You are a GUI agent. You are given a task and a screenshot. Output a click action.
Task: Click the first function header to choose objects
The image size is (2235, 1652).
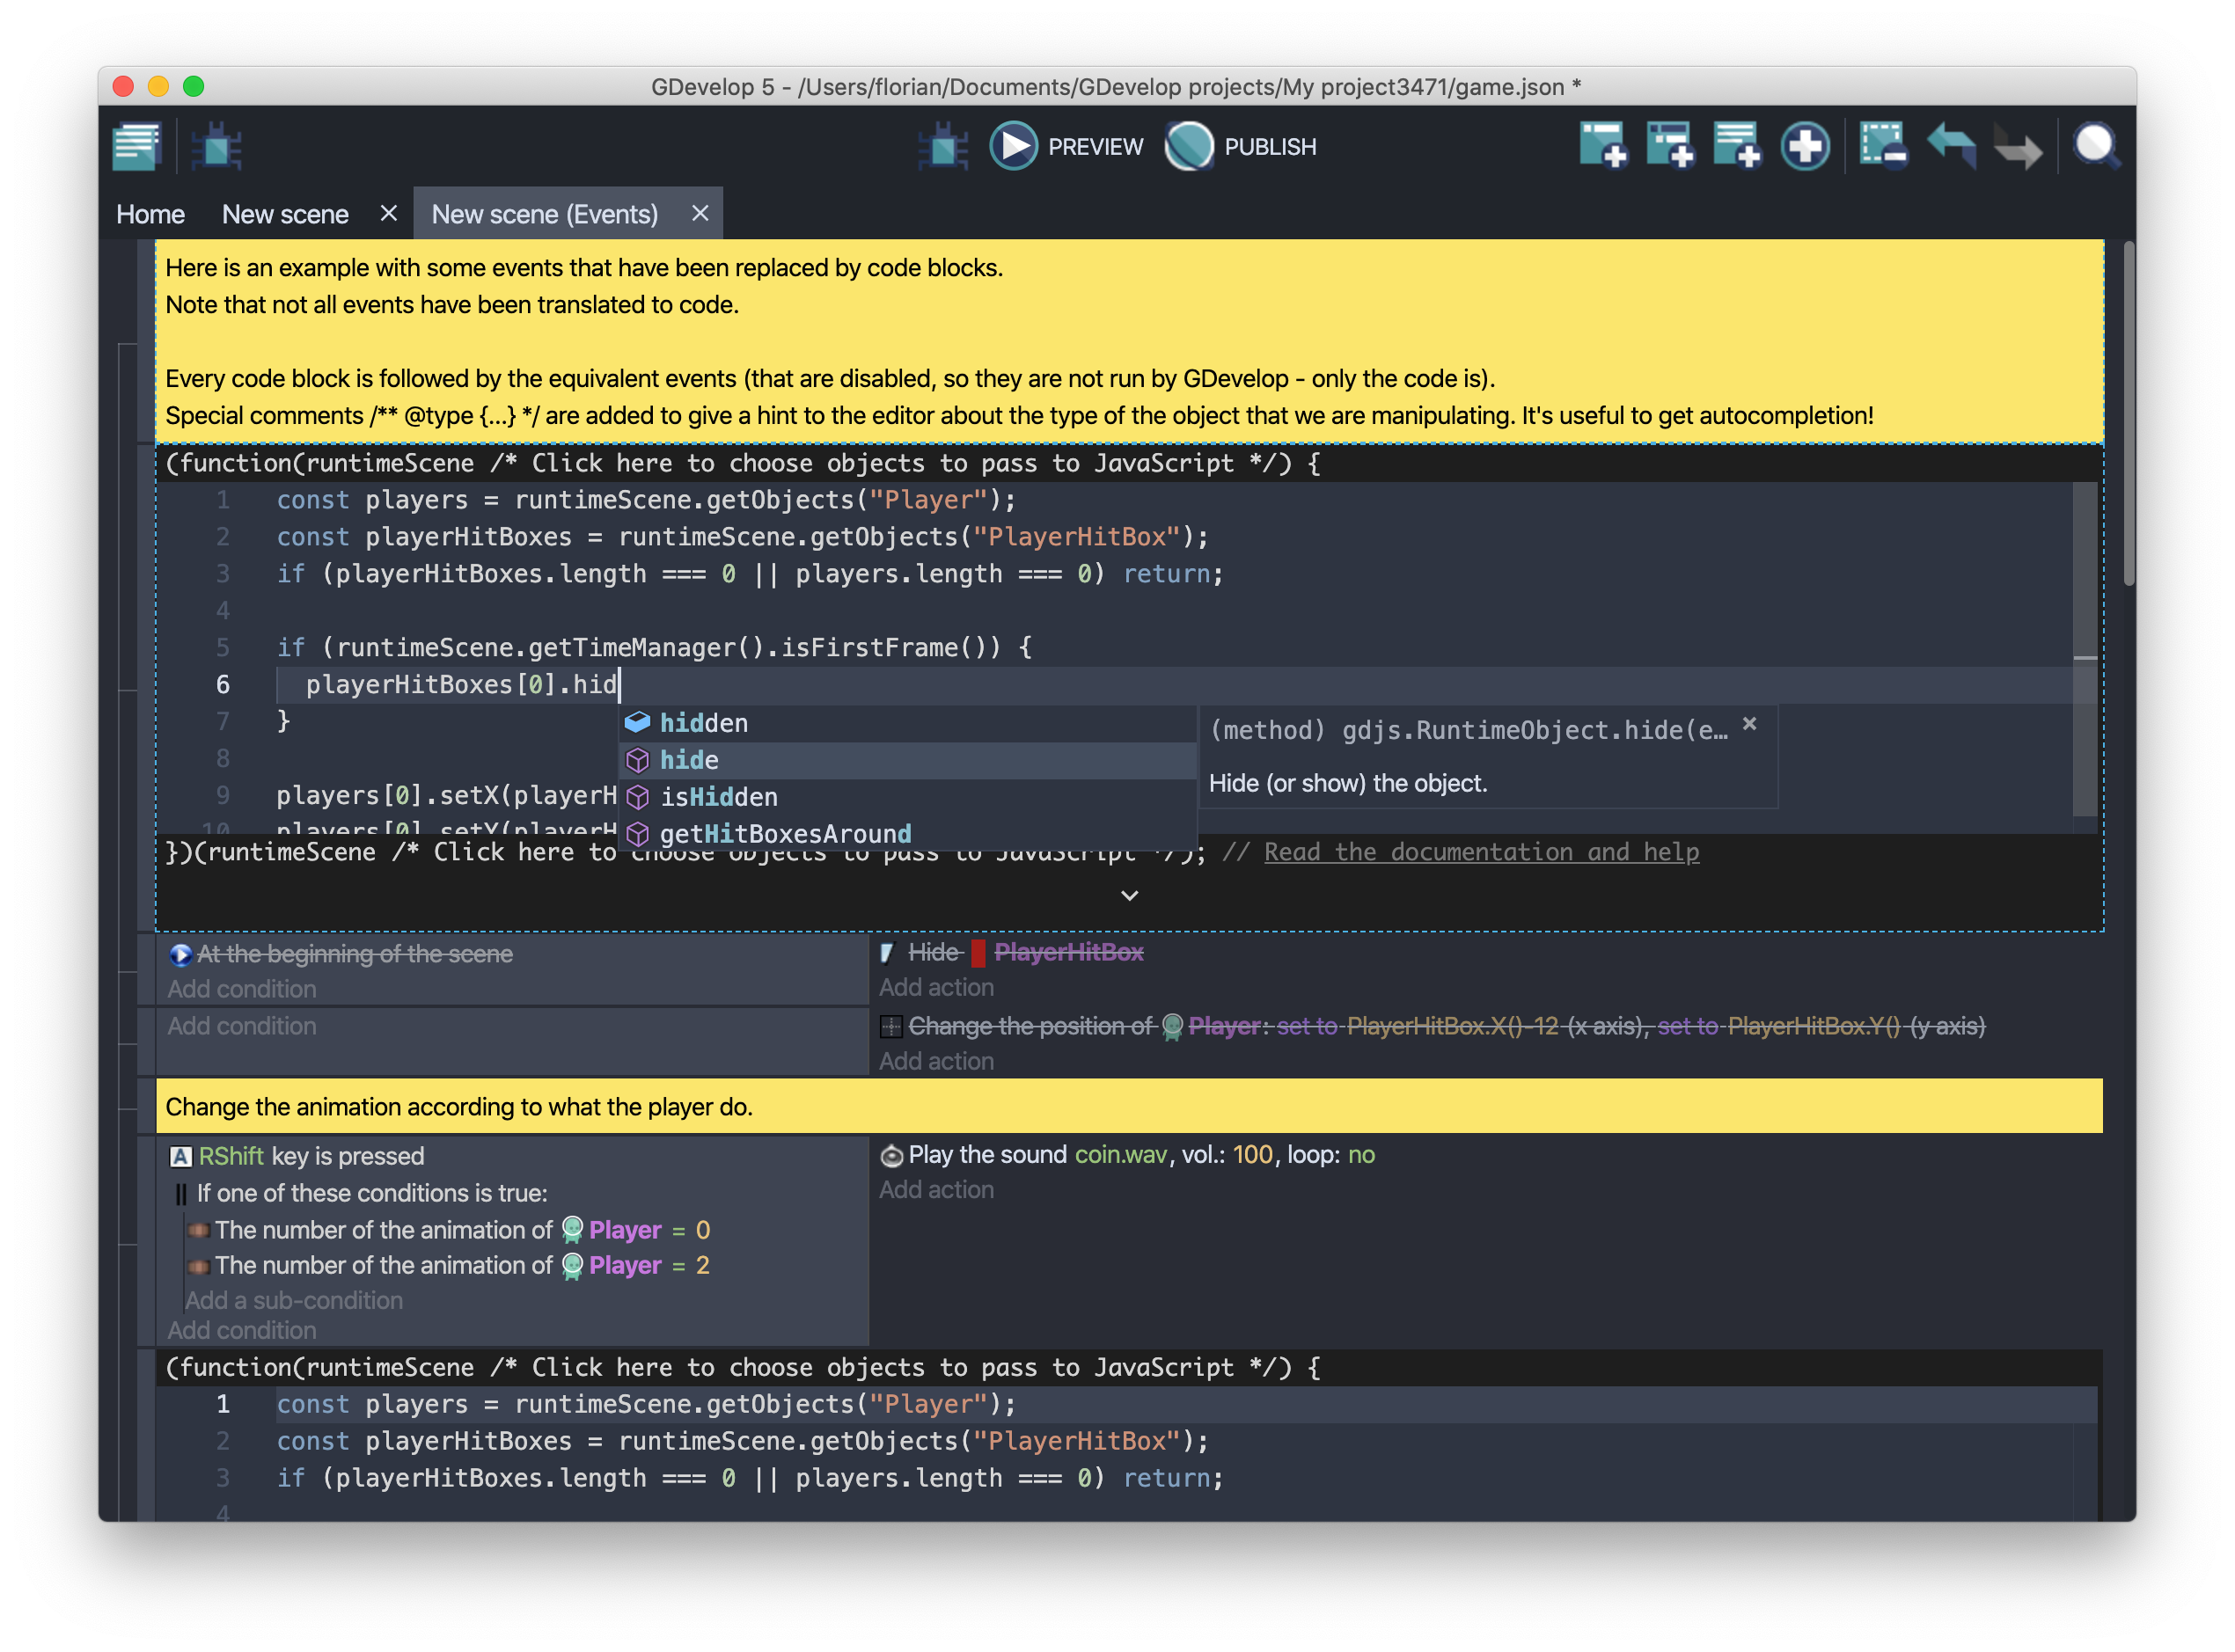point(741,463)
